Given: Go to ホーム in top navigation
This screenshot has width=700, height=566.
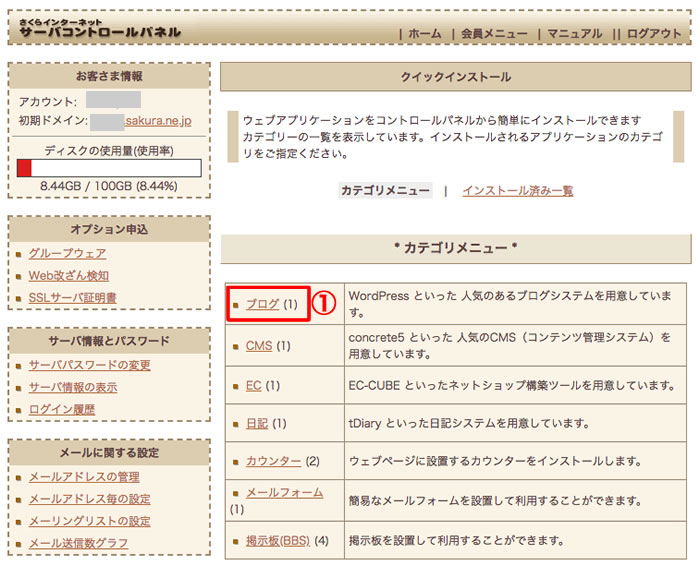Looking at the screenshot, I should [x=424, y=33].
